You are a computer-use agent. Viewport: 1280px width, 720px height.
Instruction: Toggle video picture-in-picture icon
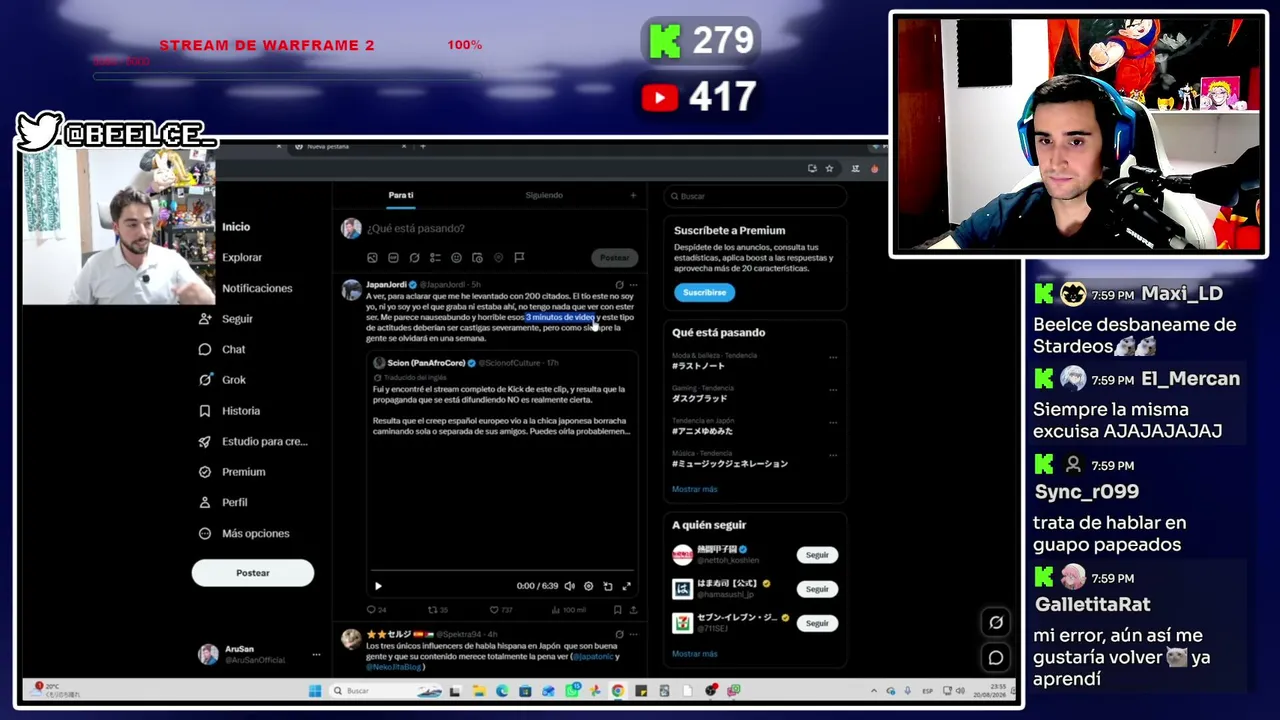coord(607,586)
